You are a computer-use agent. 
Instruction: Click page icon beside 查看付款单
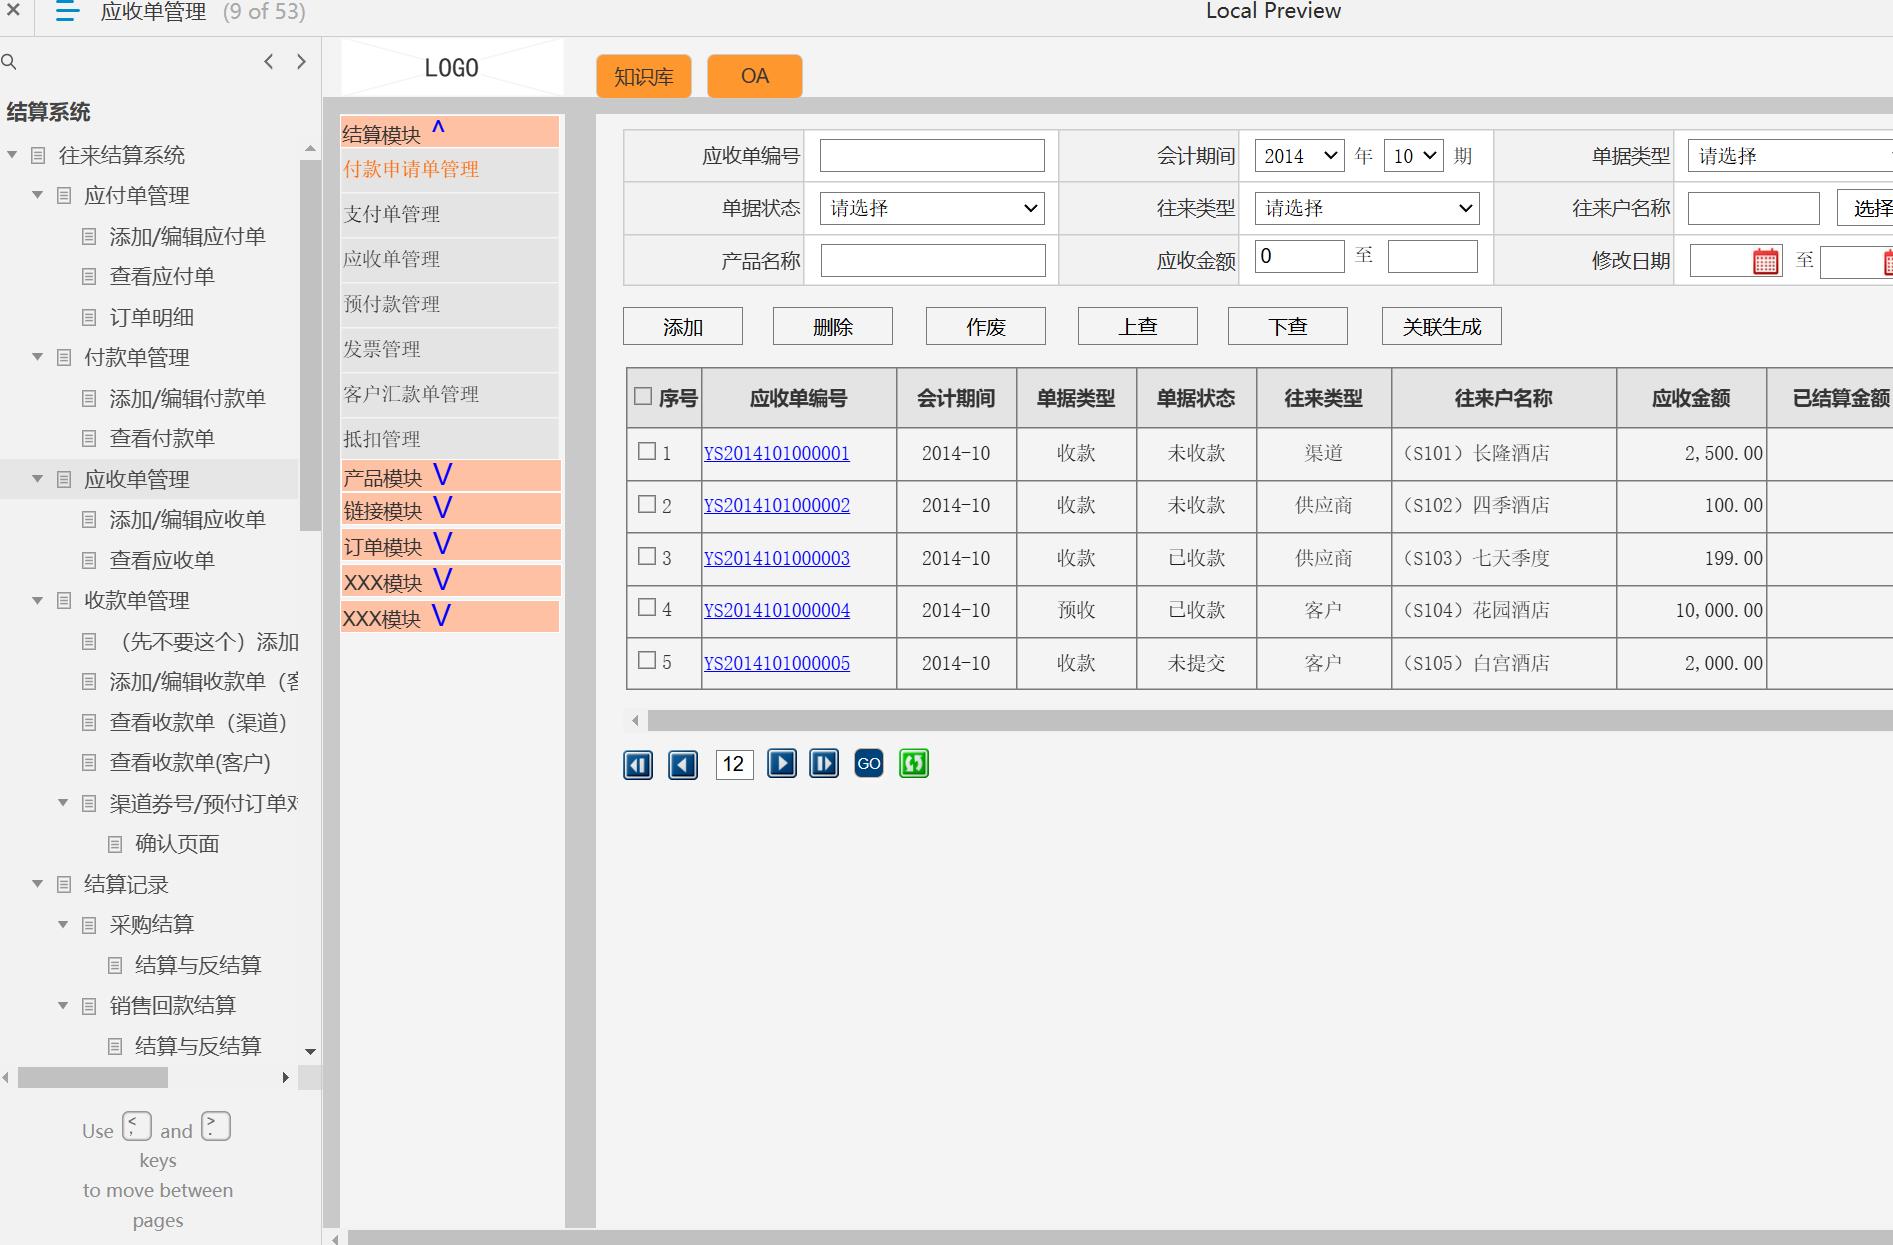[89, 439]
